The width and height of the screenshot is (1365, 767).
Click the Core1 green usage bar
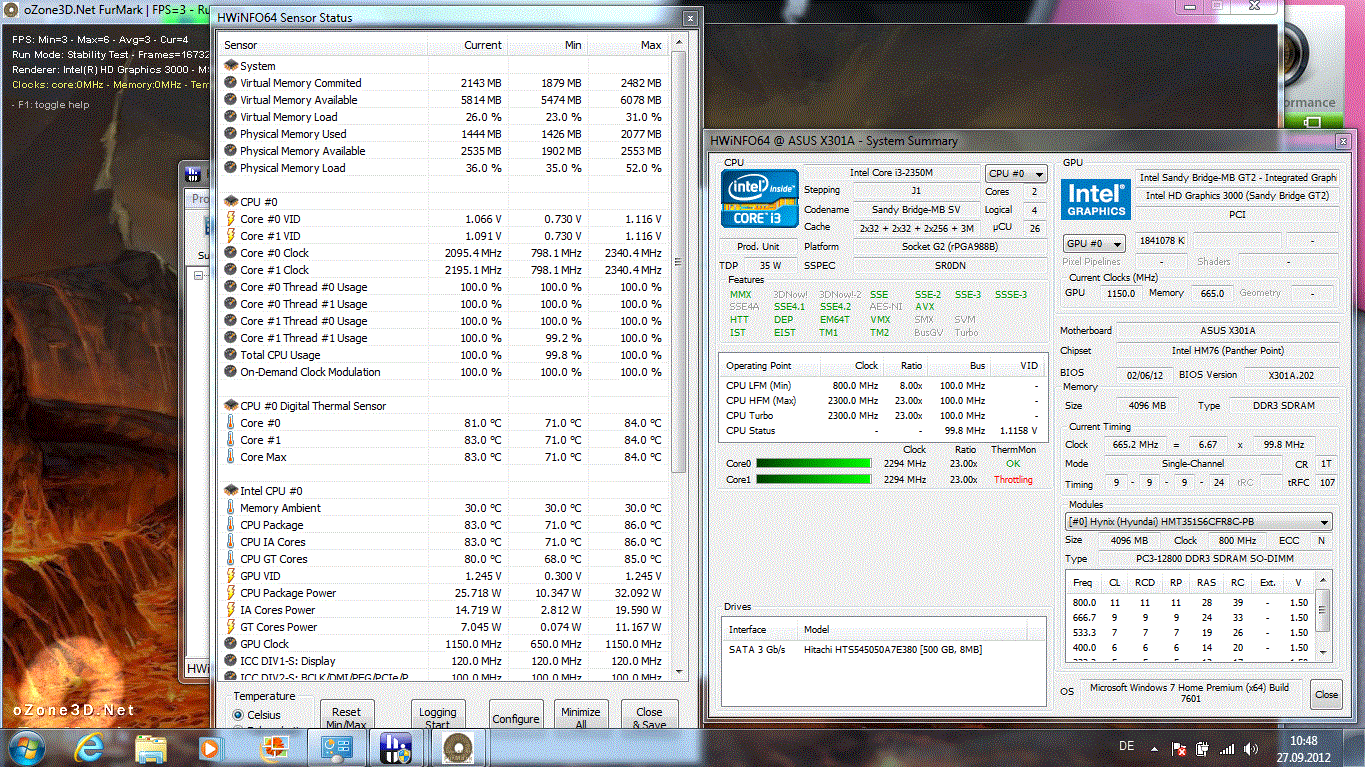813,480
